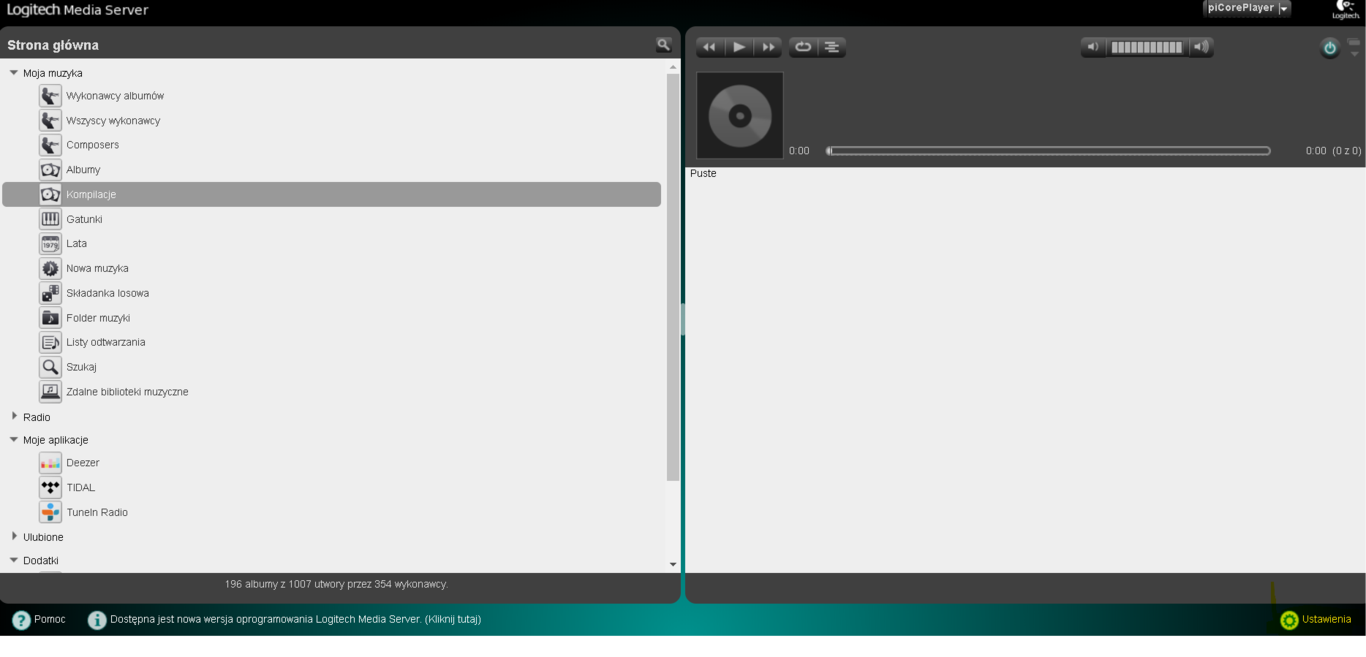The height and width of the screenshot is (657, 1366).
Task: Click the search icon in Strona główna header
Action: (663, 45)
